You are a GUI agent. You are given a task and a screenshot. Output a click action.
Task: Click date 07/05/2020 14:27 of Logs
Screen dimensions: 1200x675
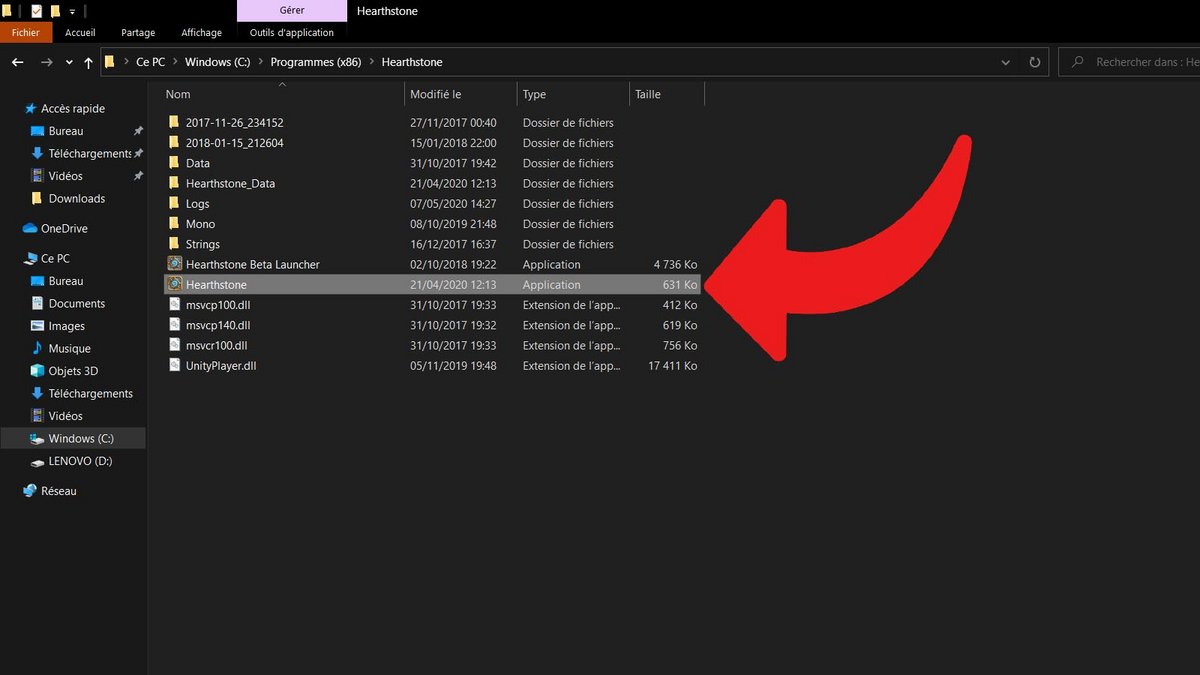[x=453, y=204]
